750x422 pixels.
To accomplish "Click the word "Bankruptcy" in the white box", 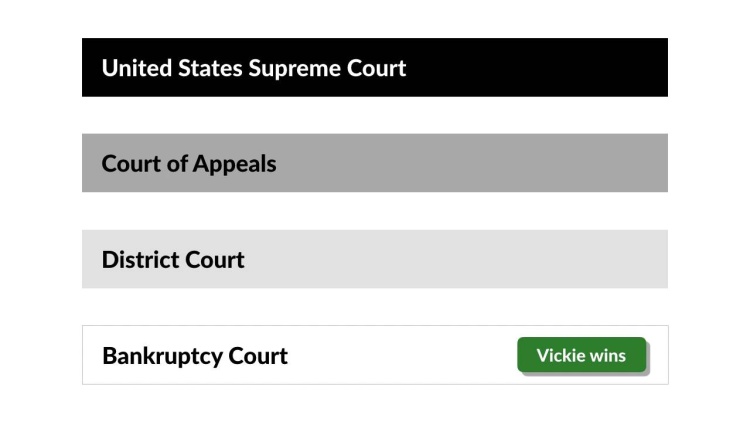I will pos(163,357).
